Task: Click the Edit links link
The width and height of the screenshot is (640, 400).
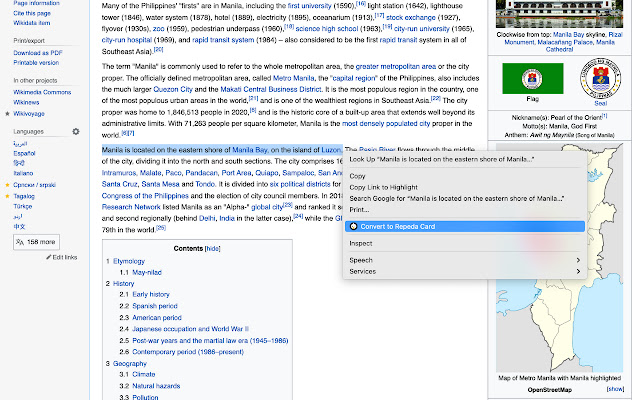Action: [65, 258]
